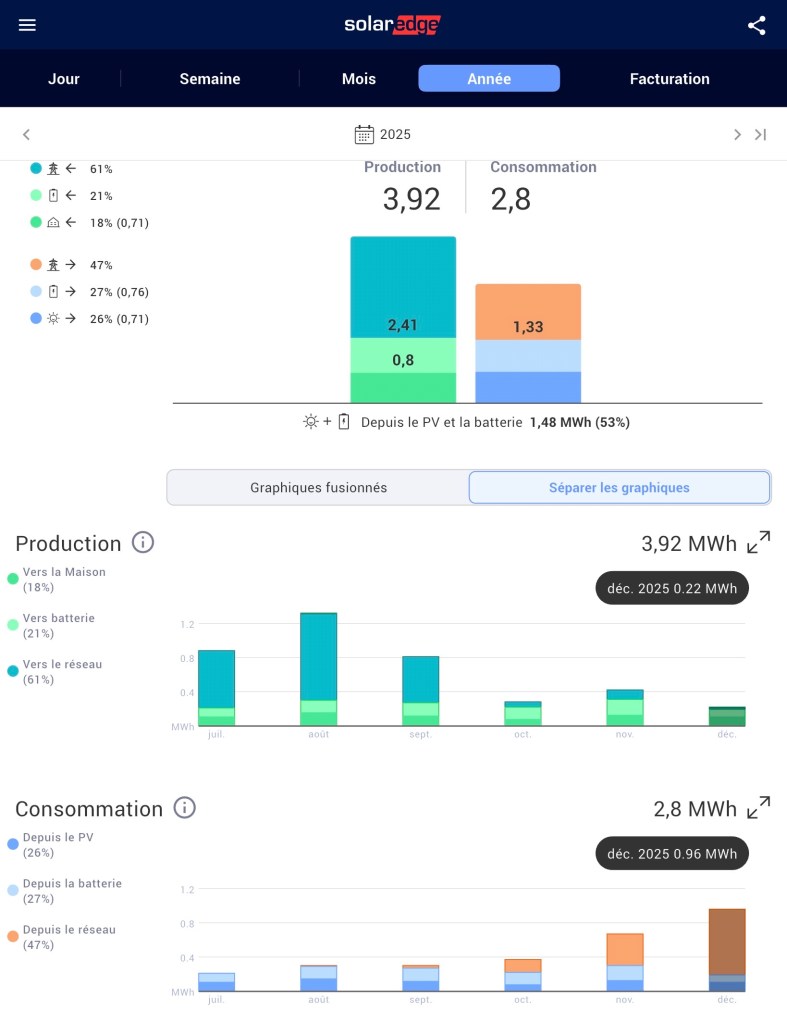Image resolution: width=787 pixels, height=1023 pixels.
Task: Expand the Consommation chart fullscreen
Action: click(x=759, y=808)
